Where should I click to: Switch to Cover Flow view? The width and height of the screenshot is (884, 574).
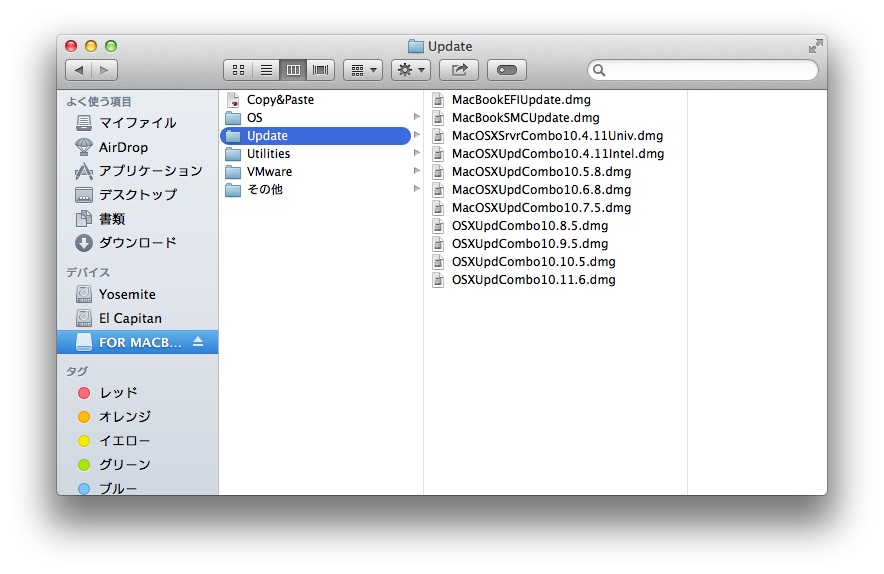(x=321, y=70)
